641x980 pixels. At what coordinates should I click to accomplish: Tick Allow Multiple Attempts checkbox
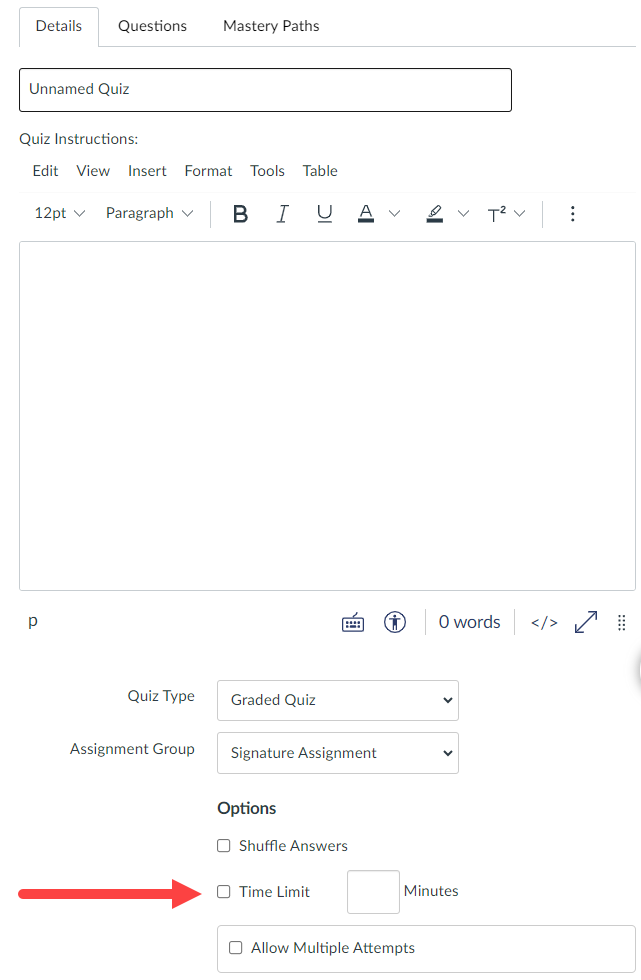coord(236,948)
